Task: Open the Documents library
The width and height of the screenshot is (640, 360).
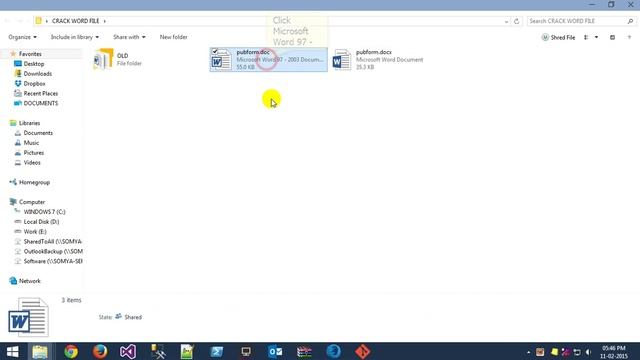Action: click(38, 133)
